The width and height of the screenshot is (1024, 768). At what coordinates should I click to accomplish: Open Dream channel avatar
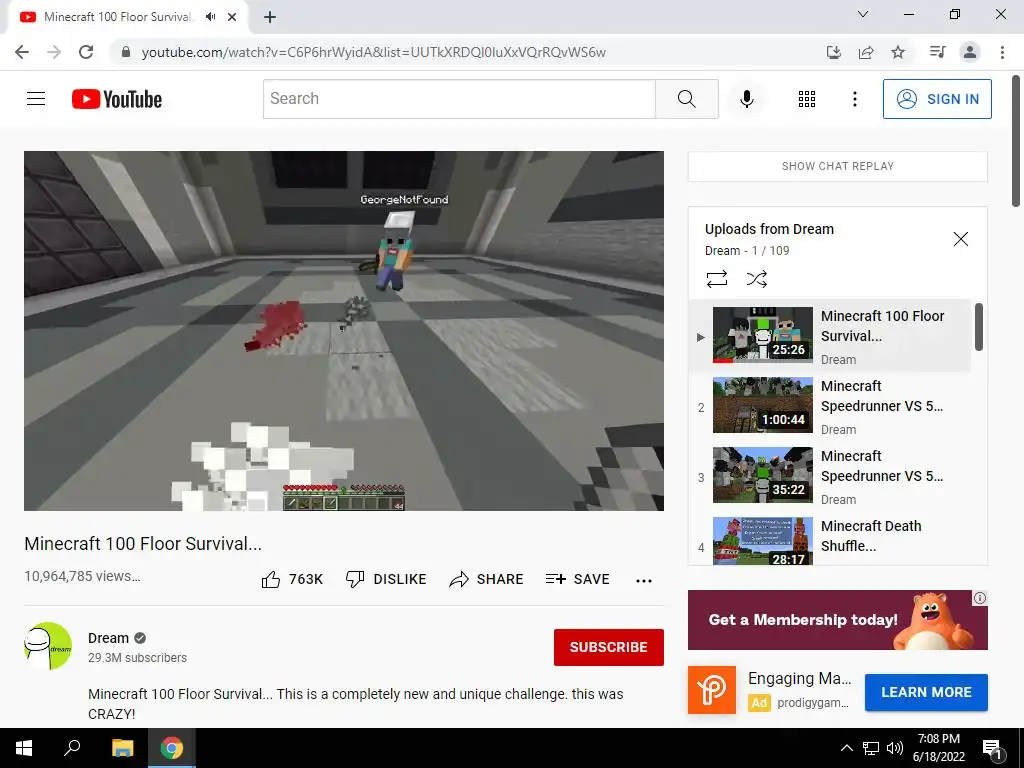(48, 646)
